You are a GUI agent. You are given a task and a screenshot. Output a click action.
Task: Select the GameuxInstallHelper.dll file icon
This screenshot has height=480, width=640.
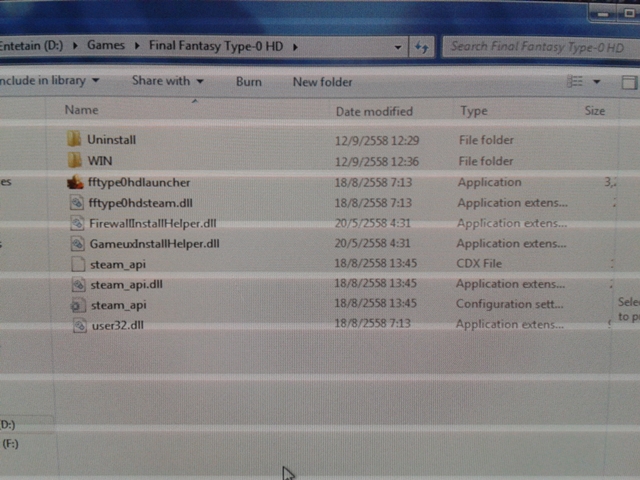pos(79,243)
